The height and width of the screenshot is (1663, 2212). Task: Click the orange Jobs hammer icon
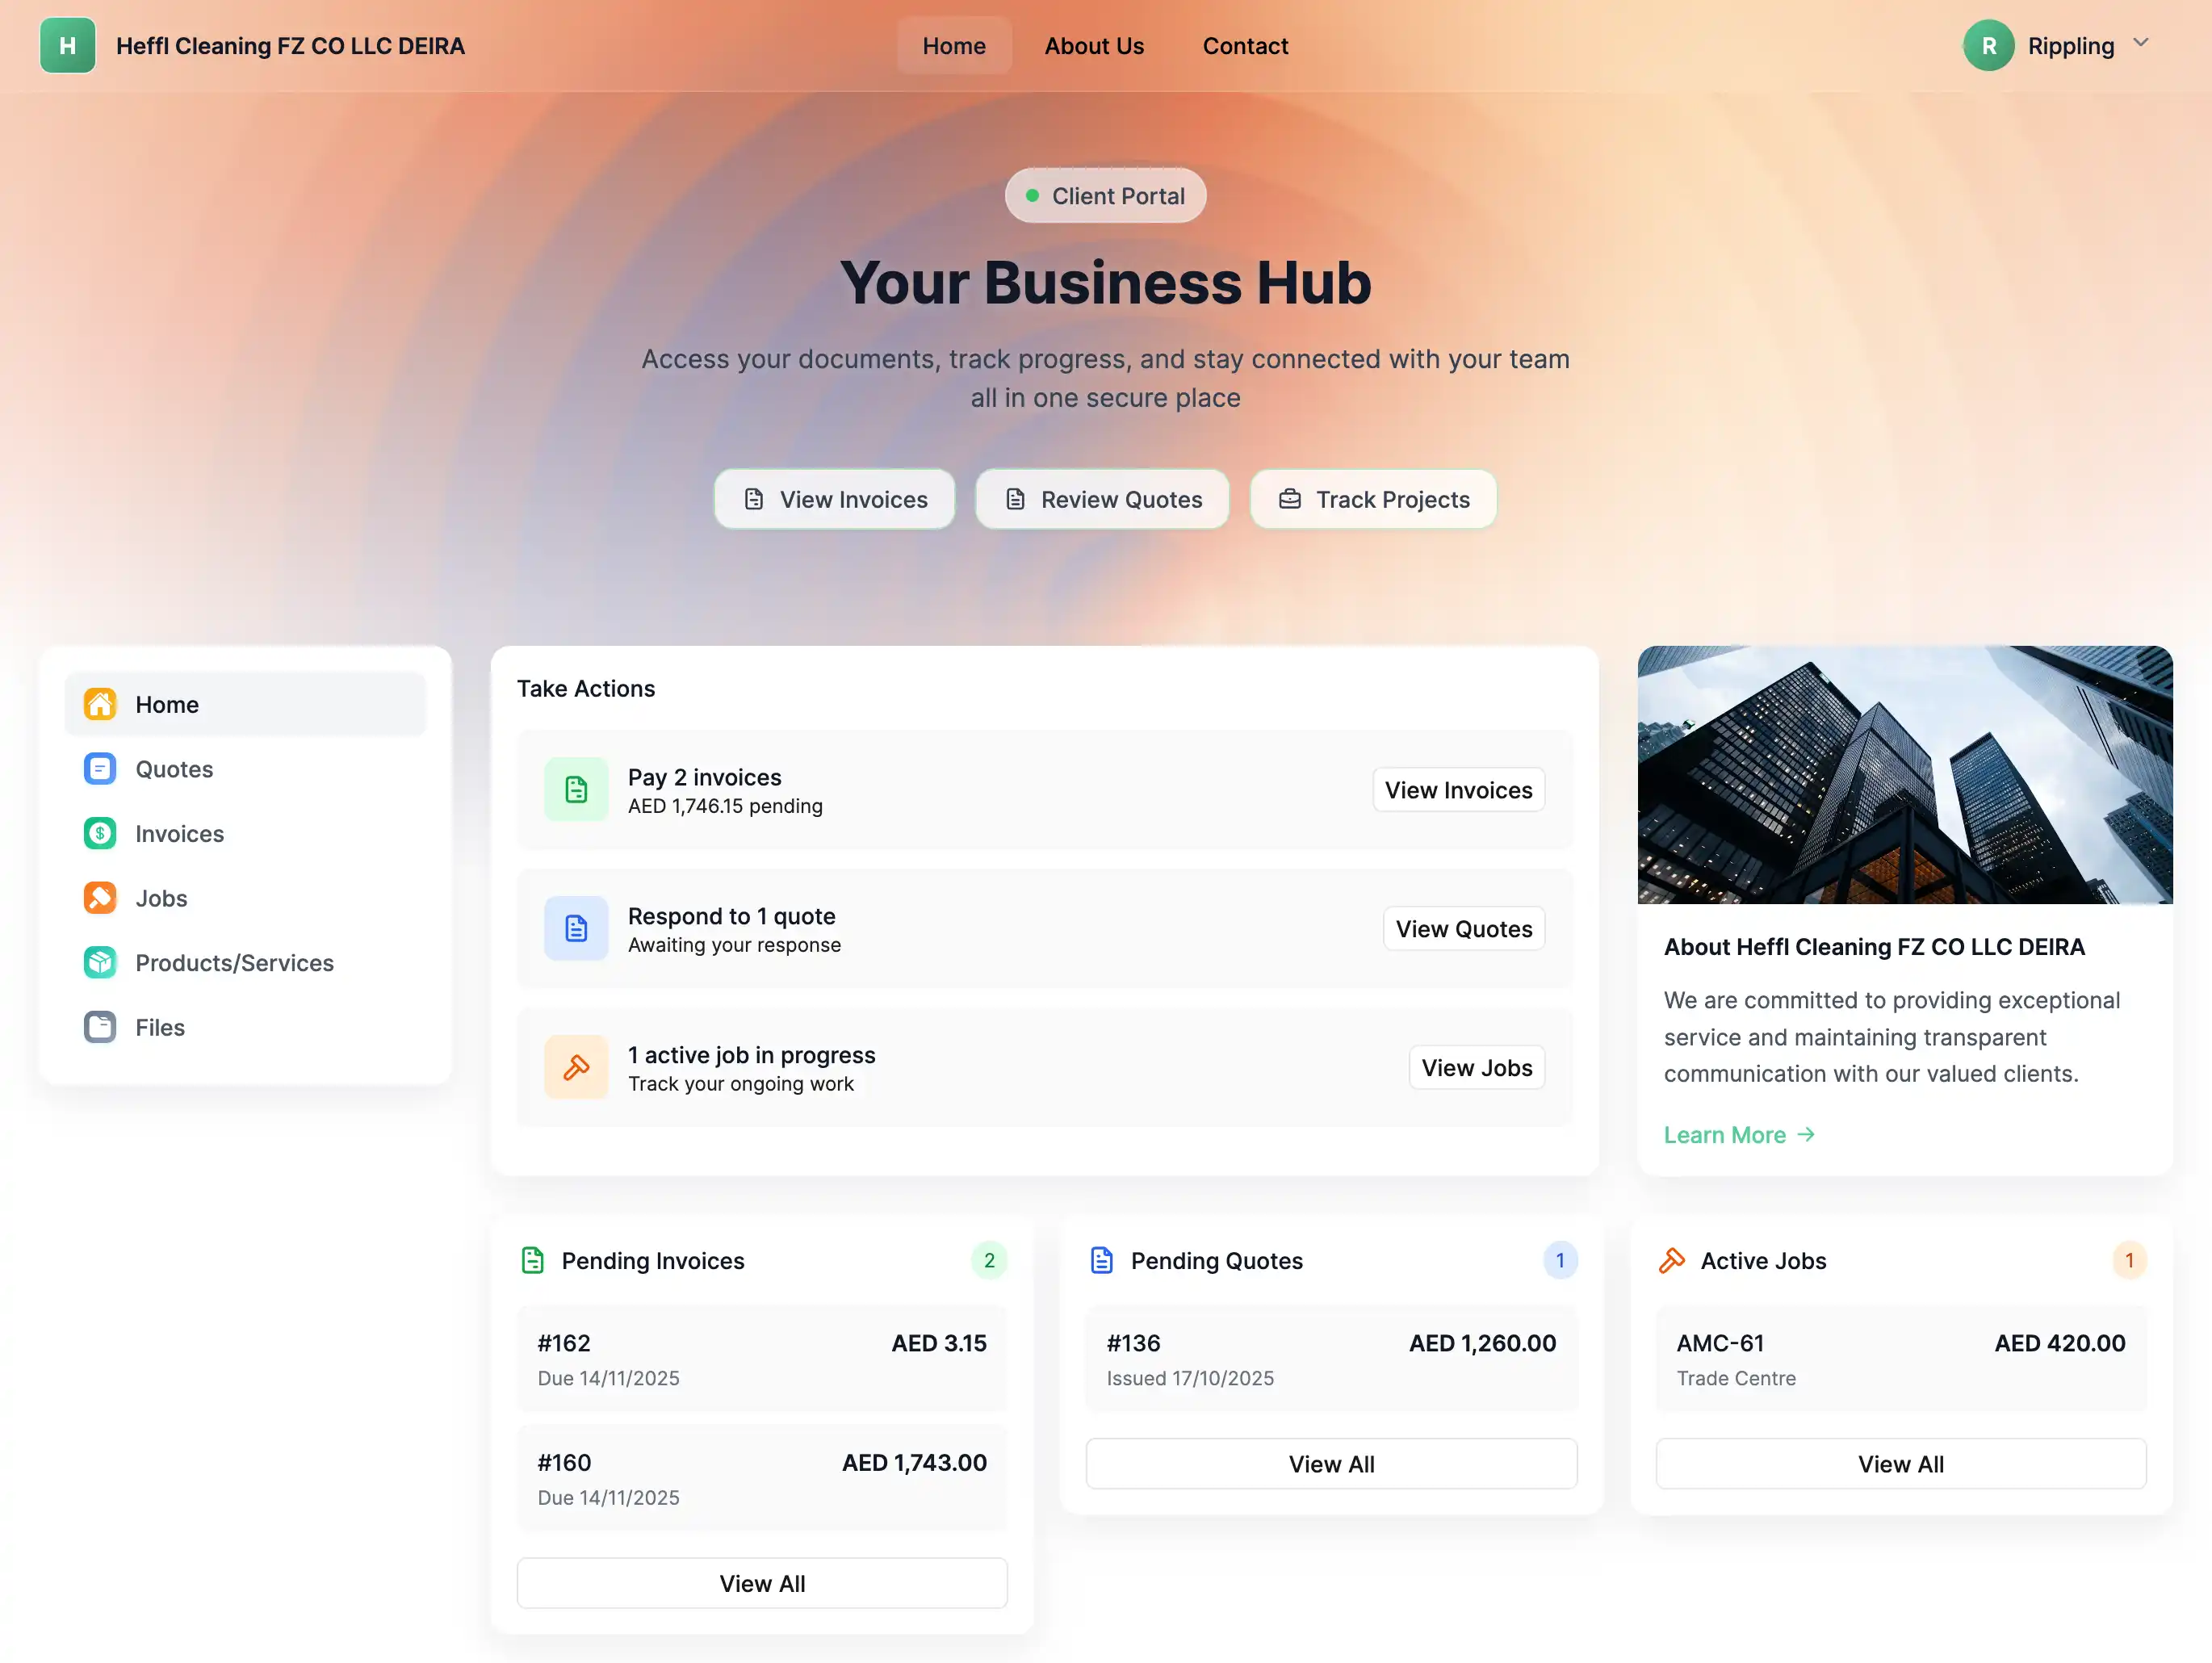(x=100, y=898)
